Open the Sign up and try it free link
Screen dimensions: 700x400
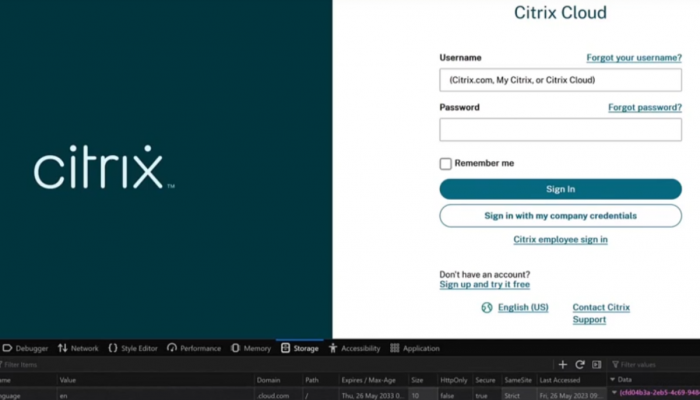[485, 285]
